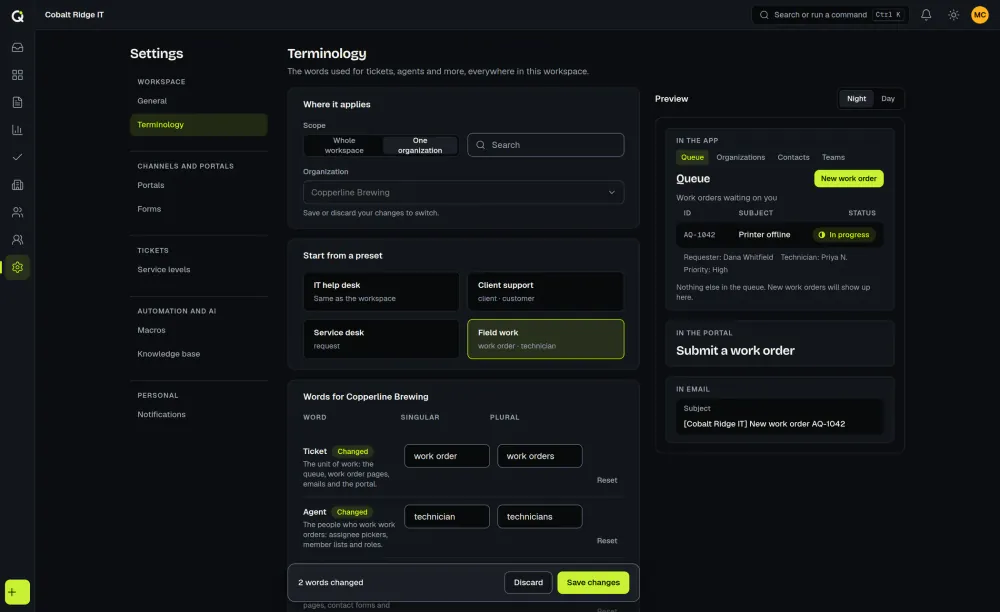
Task: Choose the Client support preset
Action: (x=546, y=291)
